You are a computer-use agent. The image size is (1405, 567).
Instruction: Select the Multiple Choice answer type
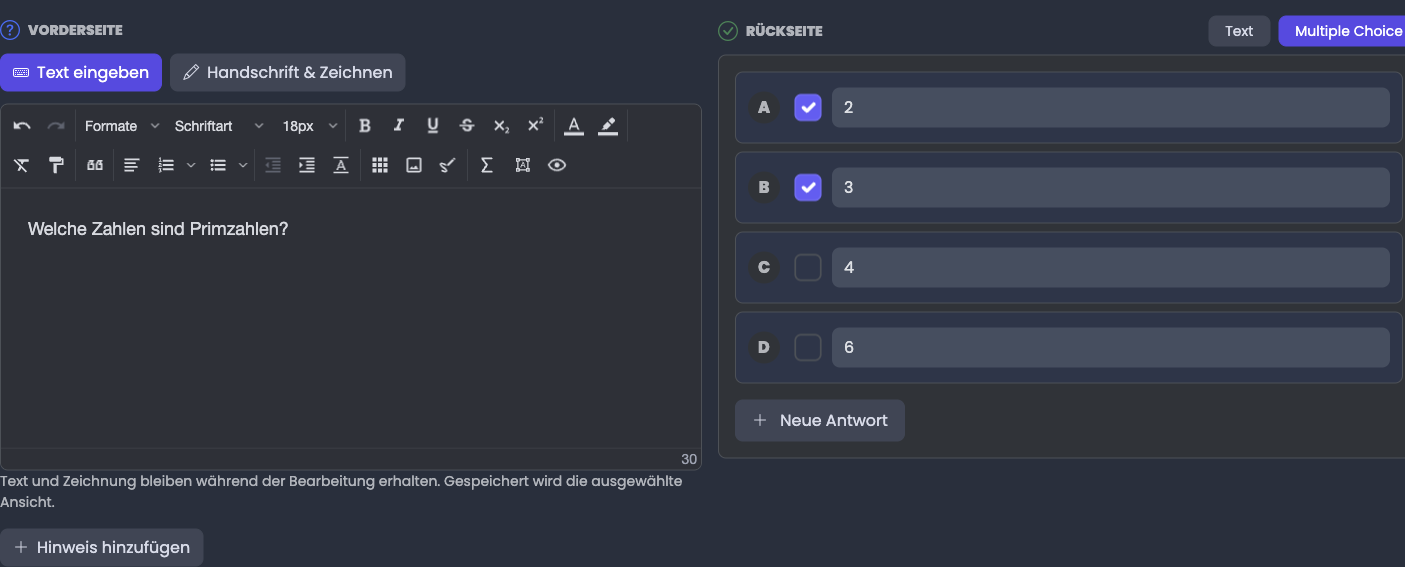(x=1342, y=31)
